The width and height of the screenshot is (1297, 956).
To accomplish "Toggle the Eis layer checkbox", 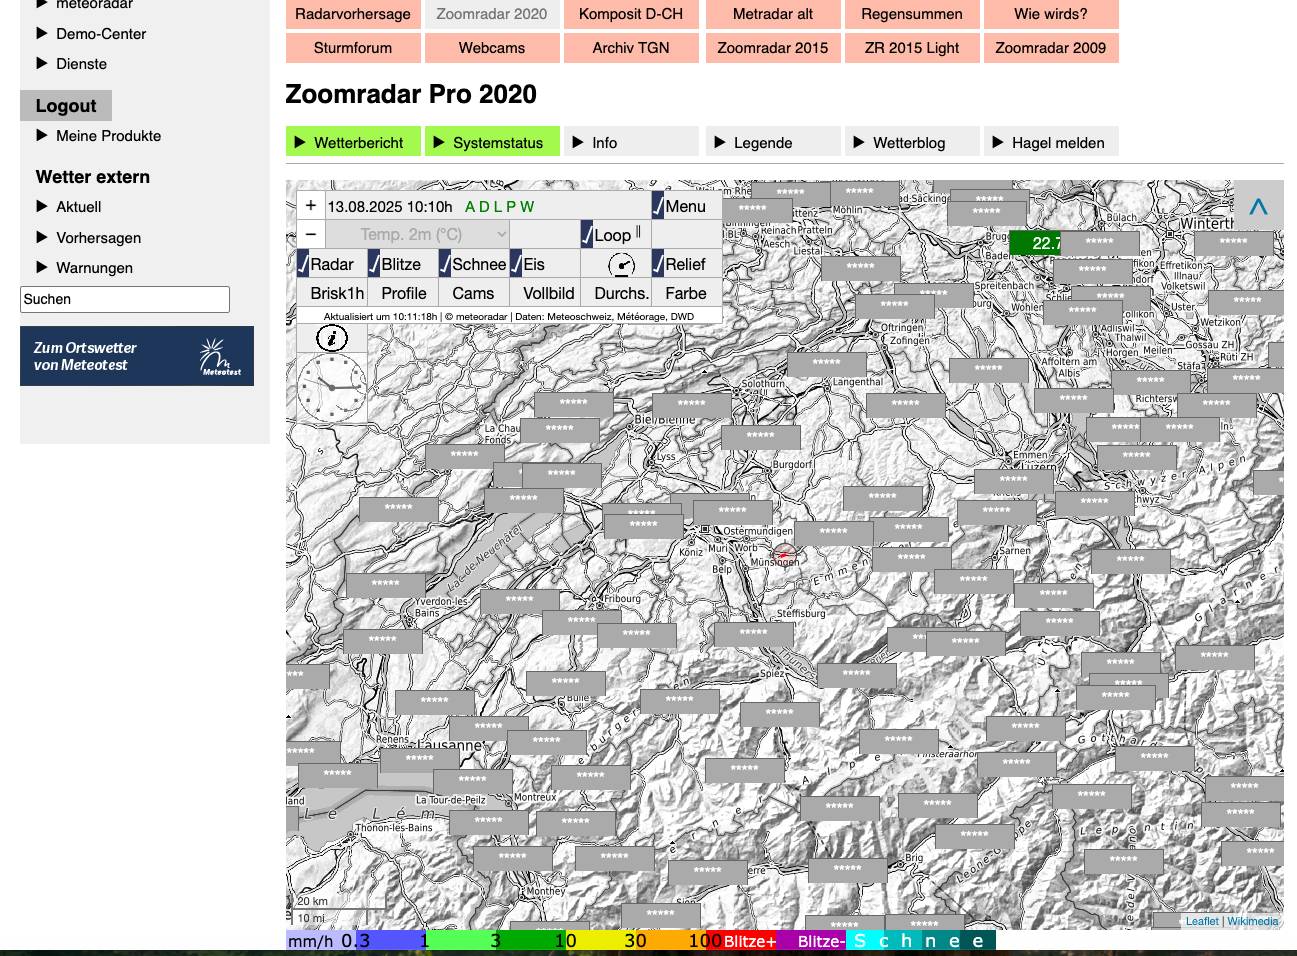I will coord(516,264).
